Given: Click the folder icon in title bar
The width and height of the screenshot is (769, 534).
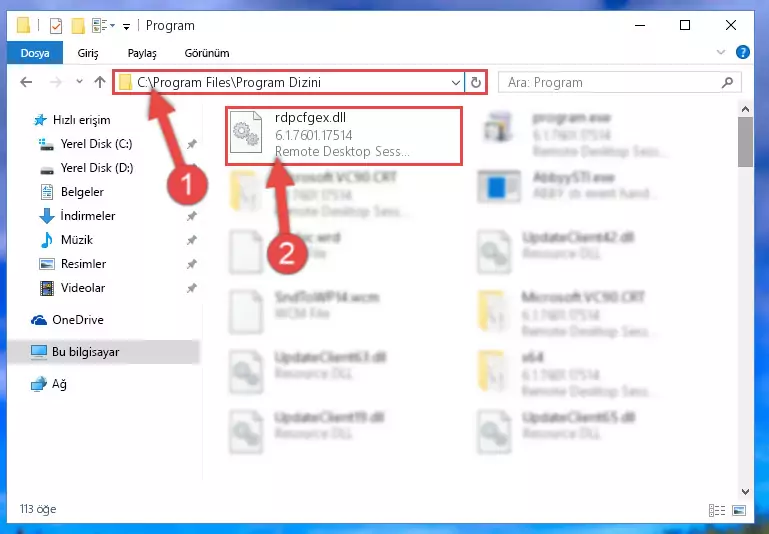Looking at the screenshot, I should 23,25.
